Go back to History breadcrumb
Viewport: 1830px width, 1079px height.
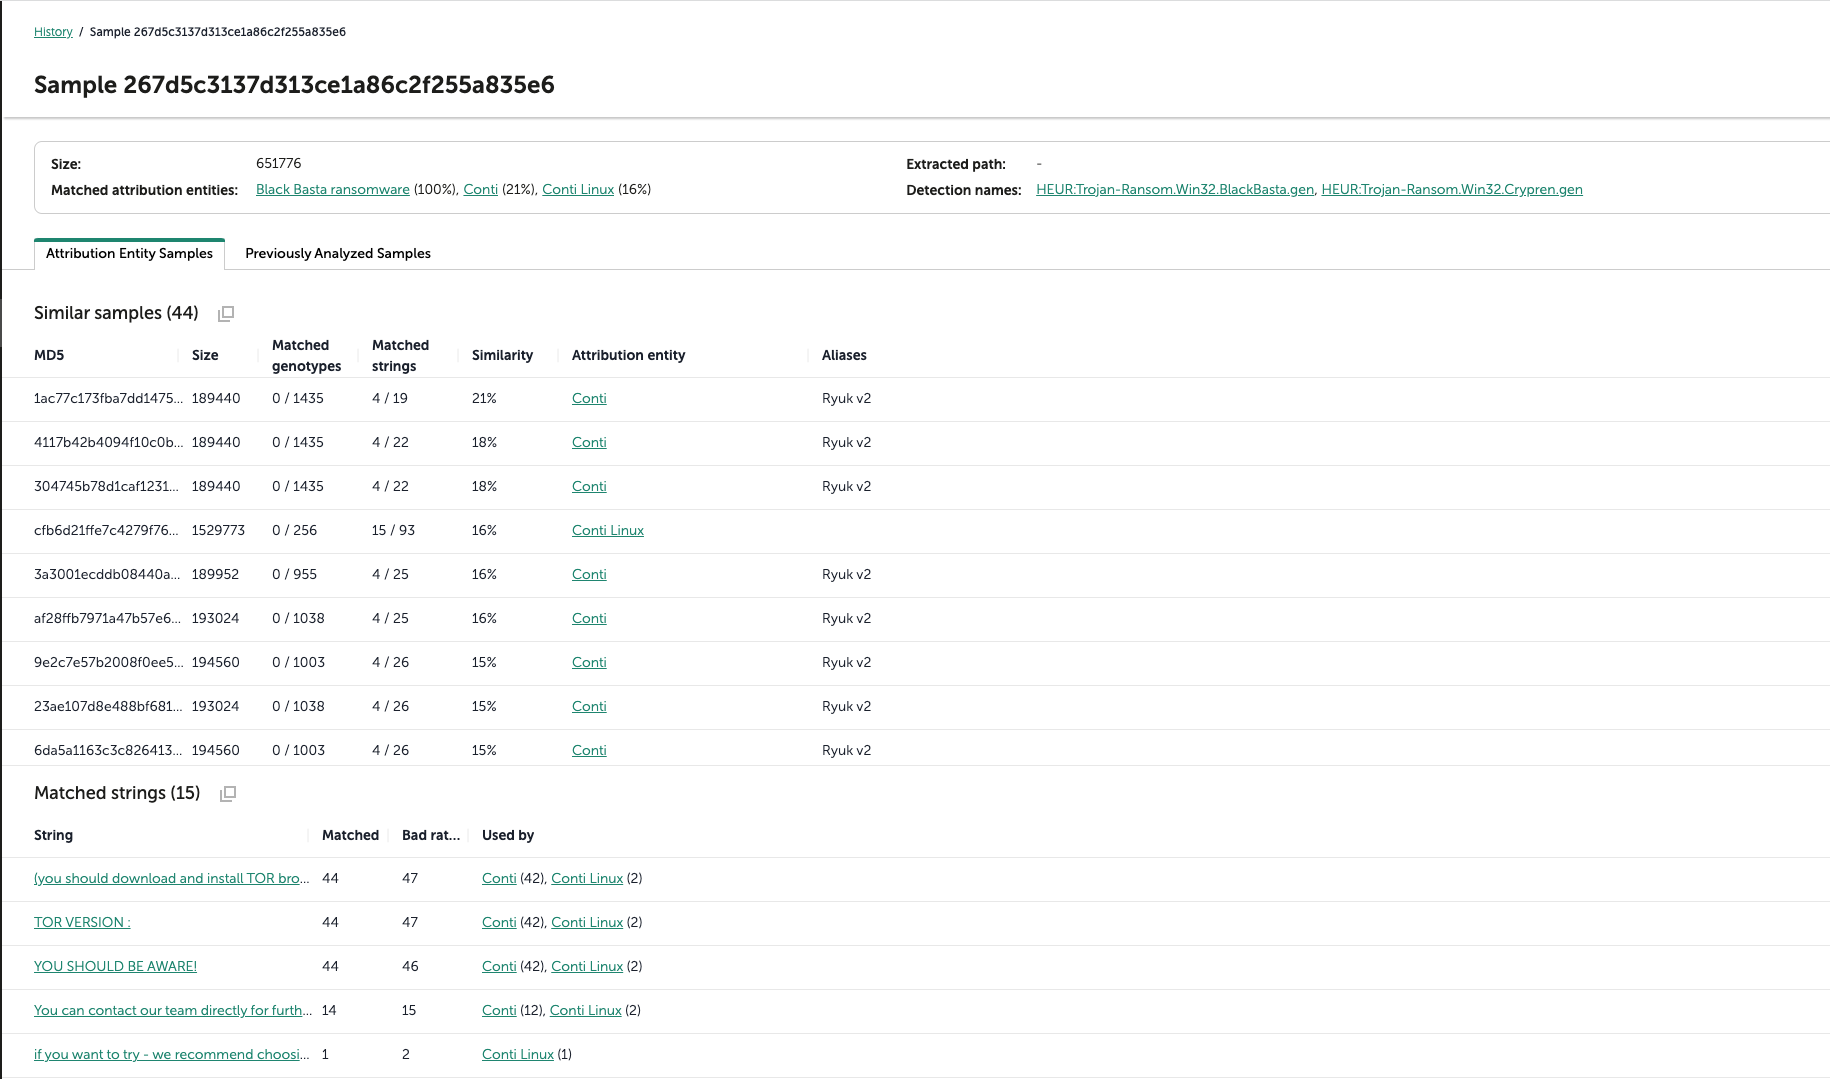tap(53, 32)
